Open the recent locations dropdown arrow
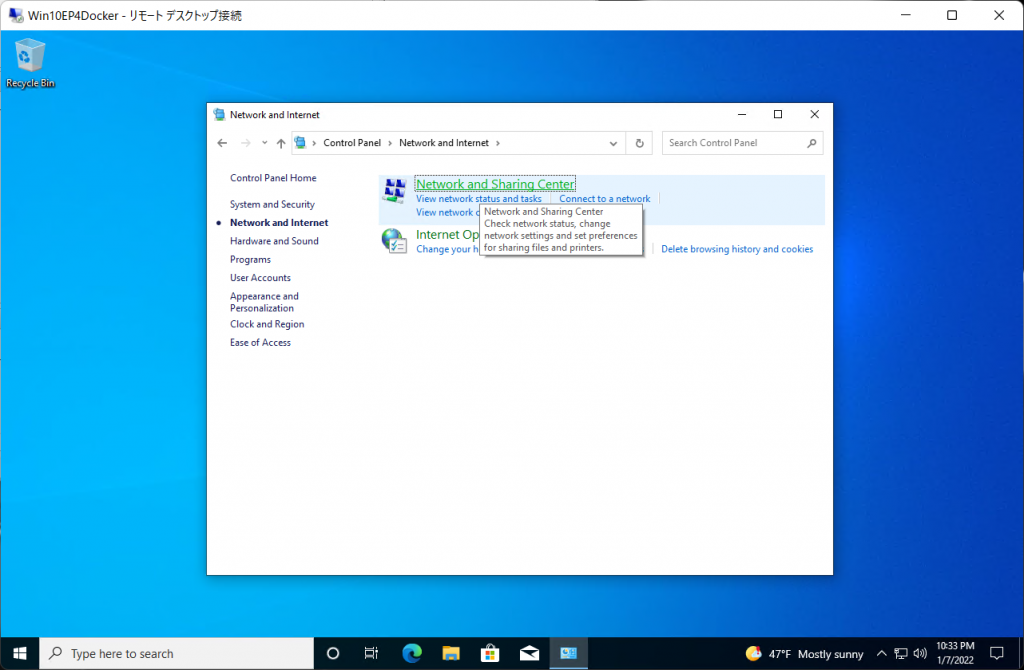 coord(264,143)
